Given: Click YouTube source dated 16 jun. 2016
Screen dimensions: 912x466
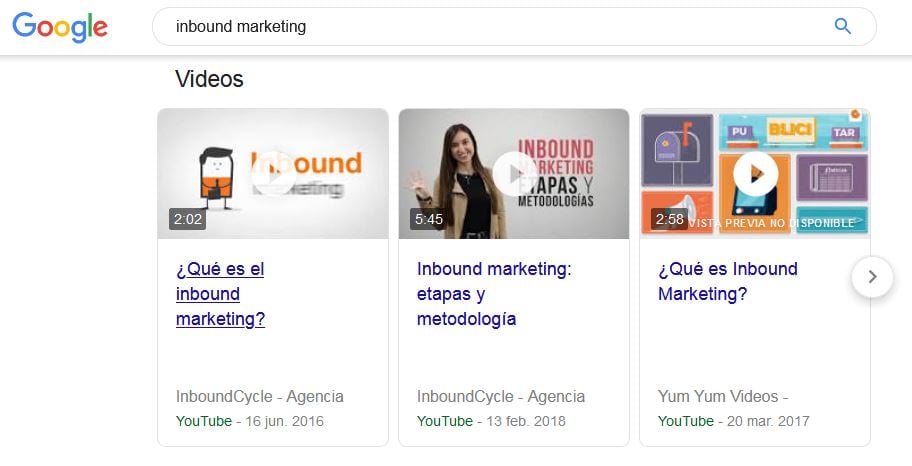Looking at the screenshot, I should [x=204, y=421].
